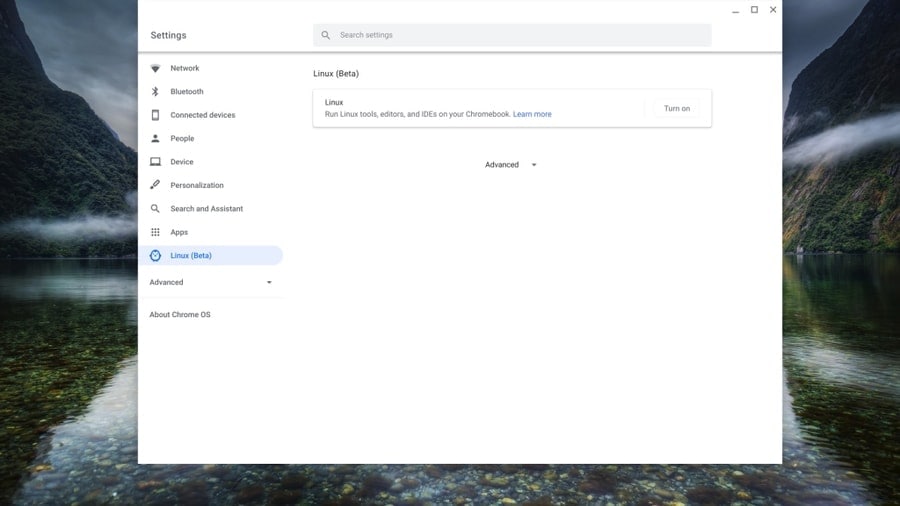Click the Linux (Beta) penguin icon
This screenshot has height=506, width=900.
(x=155, y=256)
